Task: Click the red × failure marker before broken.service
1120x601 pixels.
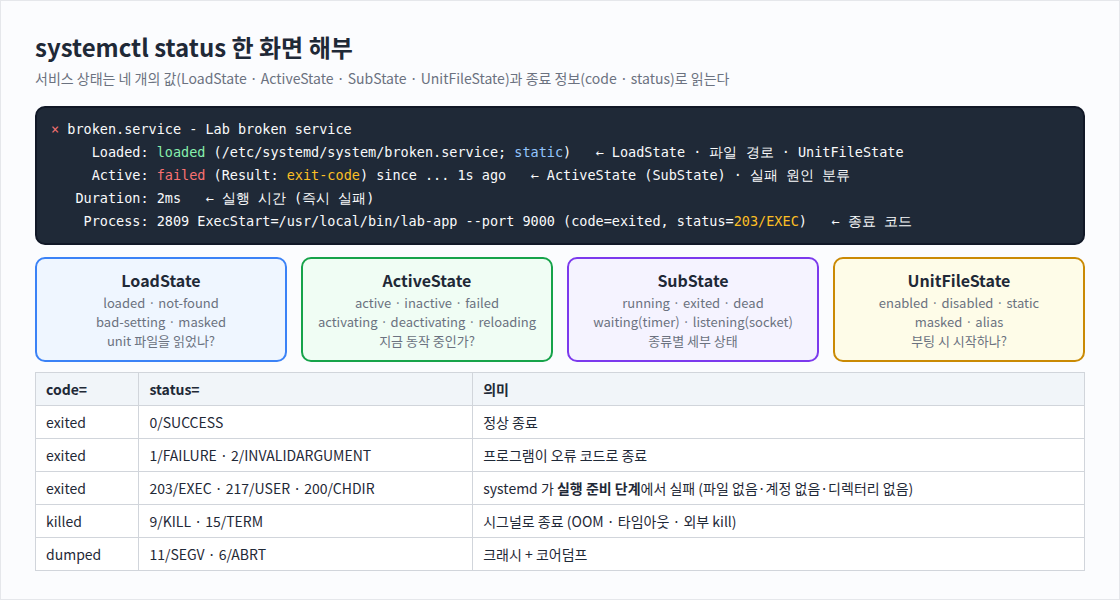Action: click(55, 129)
